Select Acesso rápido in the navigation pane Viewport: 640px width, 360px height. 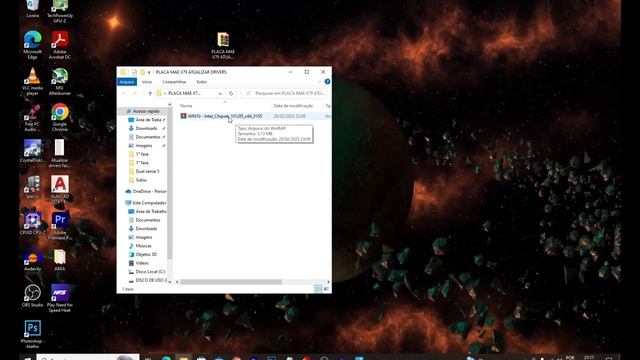146,111
